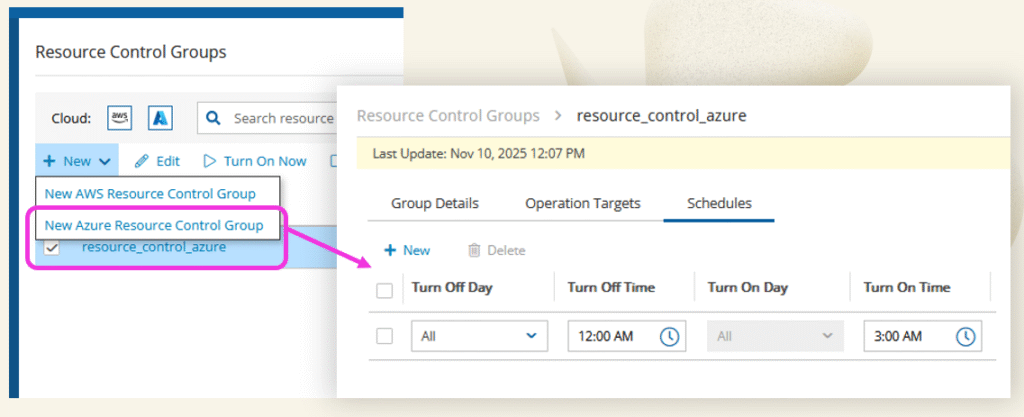Open the Turn Off Day dropdown
Screen dimensions: 1024x417
click(479, 337)
